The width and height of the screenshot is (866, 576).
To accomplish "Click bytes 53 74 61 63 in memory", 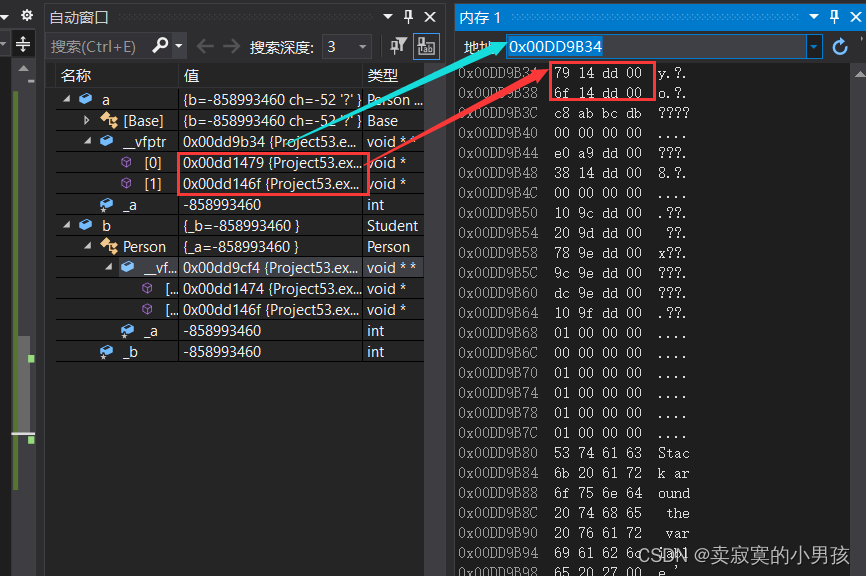I will (x=598, y=453).
